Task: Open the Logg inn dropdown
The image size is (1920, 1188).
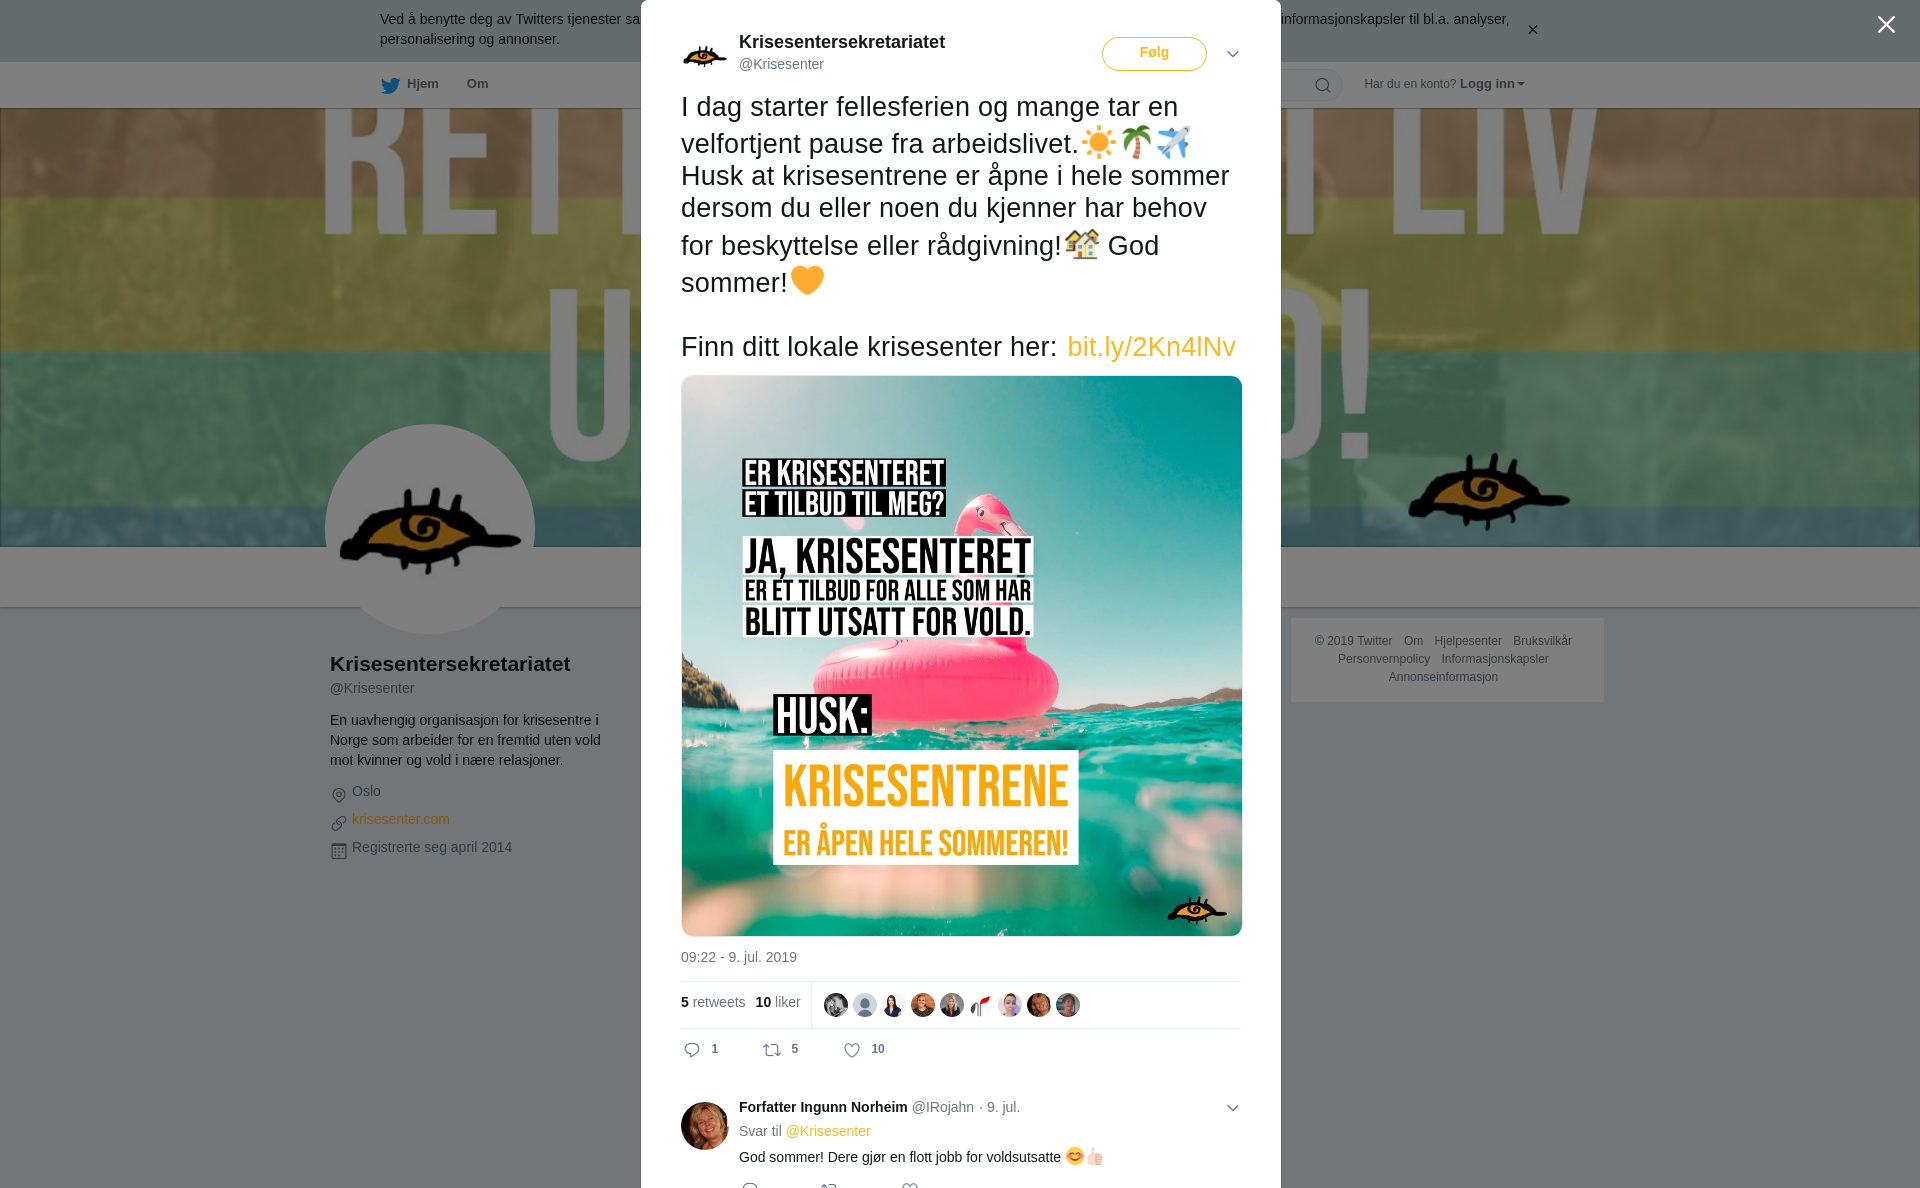Action: [x=1492, y=84]
